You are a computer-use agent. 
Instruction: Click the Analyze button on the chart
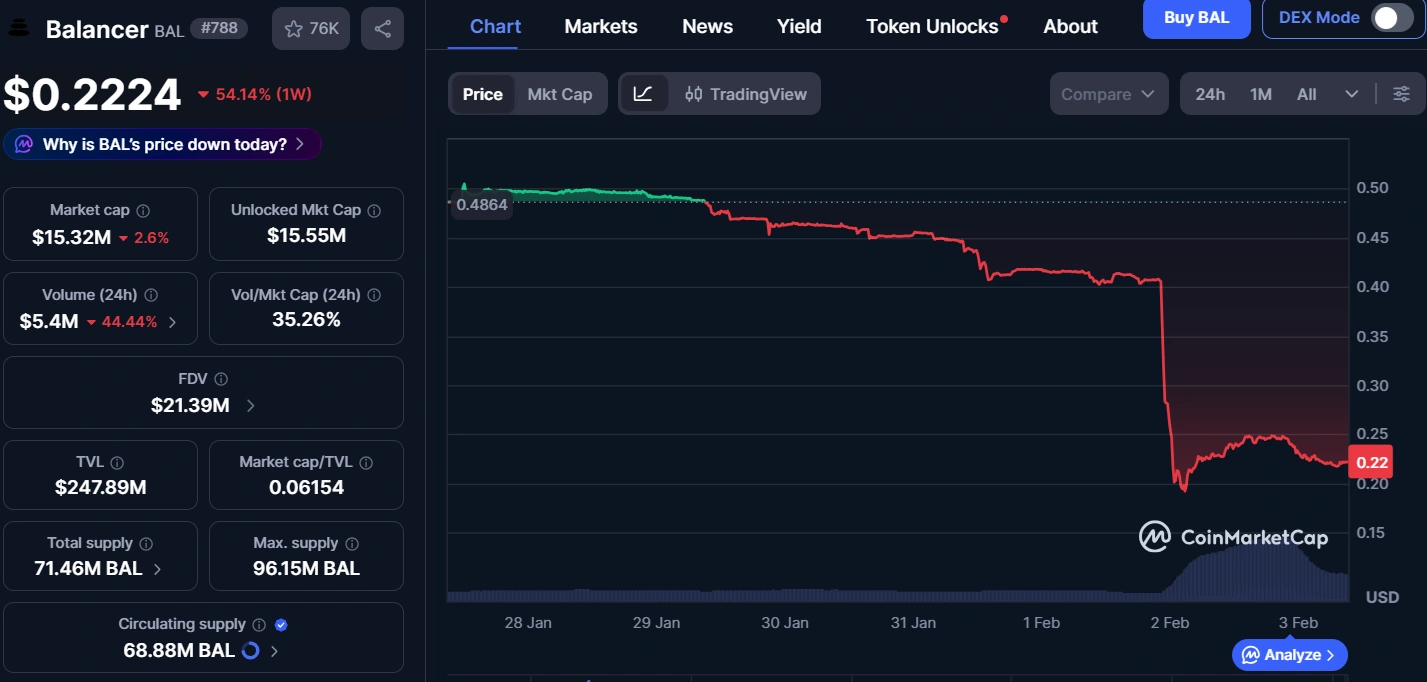point(1289,655)
